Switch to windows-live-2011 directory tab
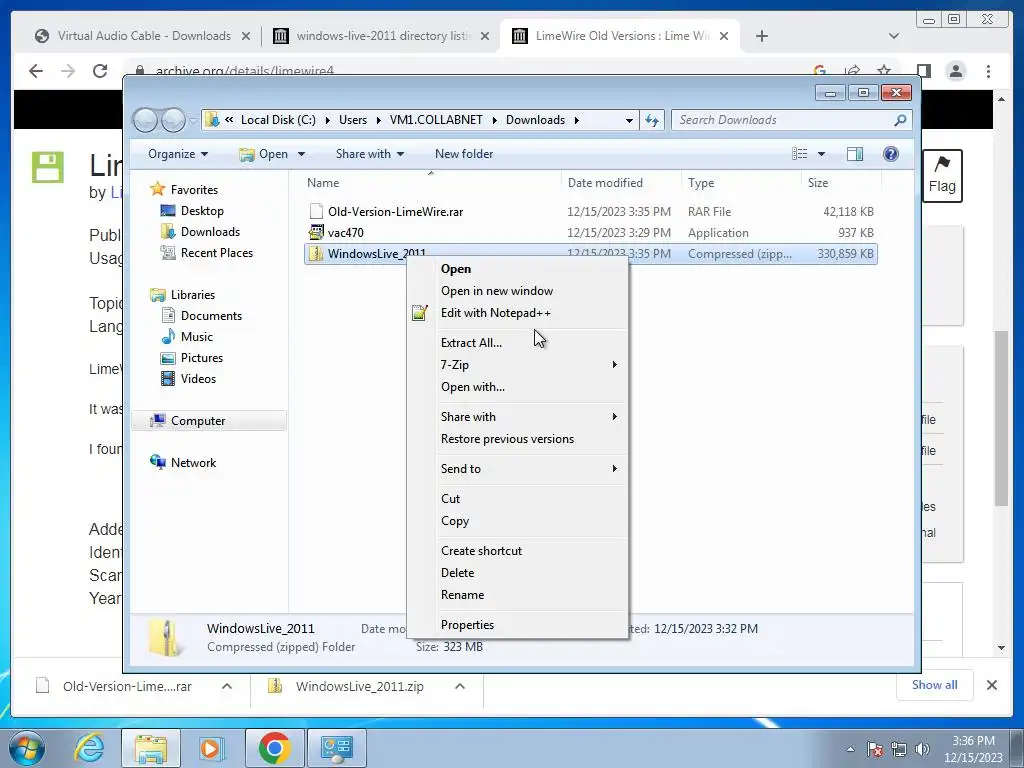This screenshot has height=768, width=1024. click(381, 36)
